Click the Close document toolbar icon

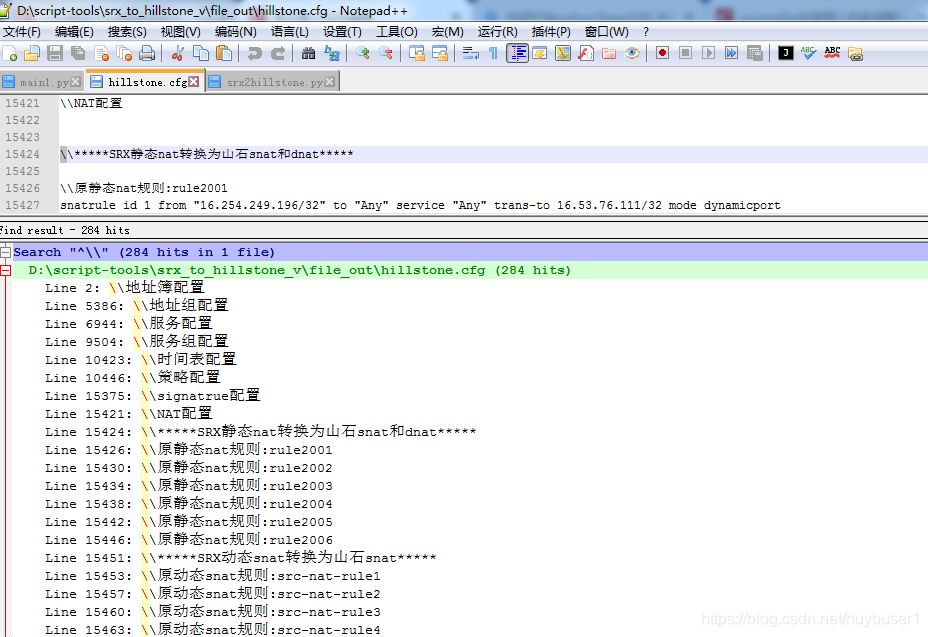point(101,54)
